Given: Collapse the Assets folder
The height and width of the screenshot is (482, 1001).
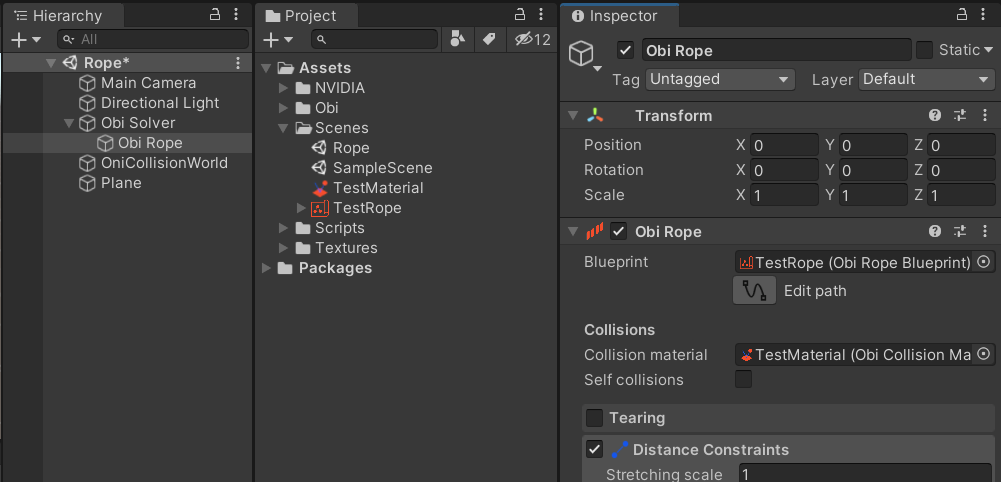Looking at the screenshot, I should coord(266,68).
